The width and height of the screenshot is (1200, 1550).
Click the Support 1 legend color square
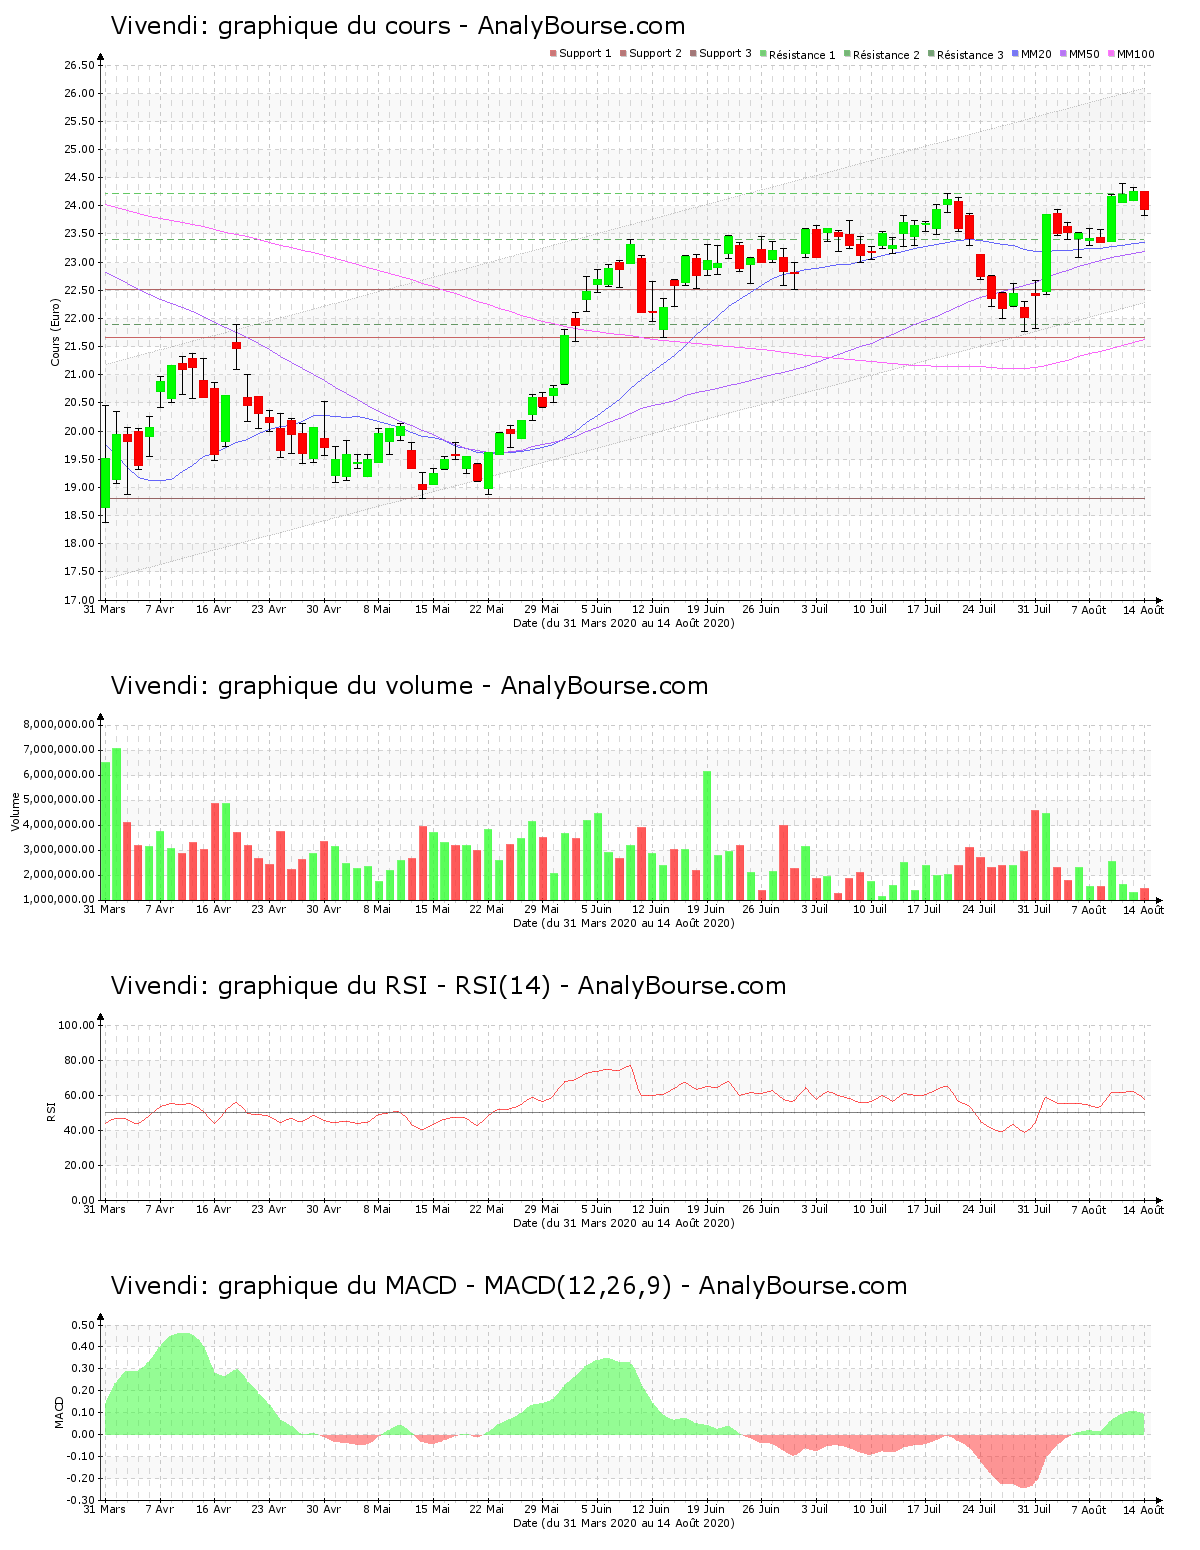tap(553, 53)
